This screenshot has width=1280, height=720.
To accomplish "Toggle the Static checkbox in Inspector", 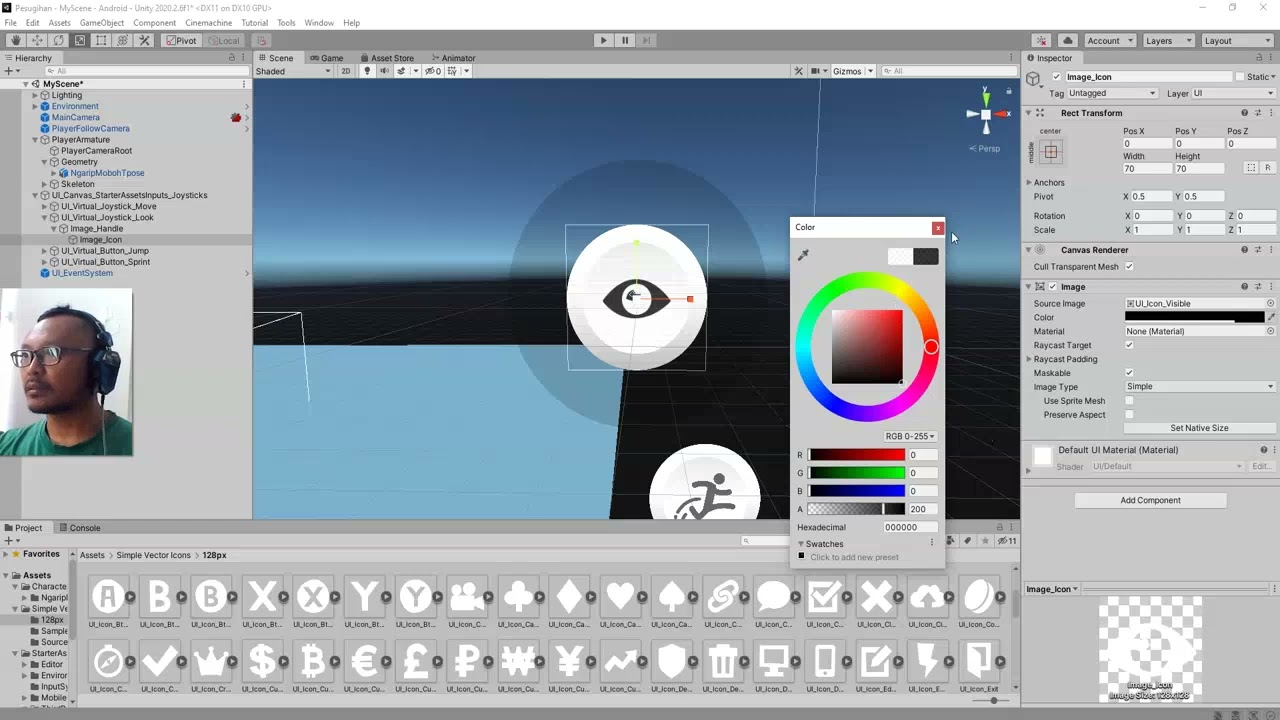I will [x=1240, y=77].
